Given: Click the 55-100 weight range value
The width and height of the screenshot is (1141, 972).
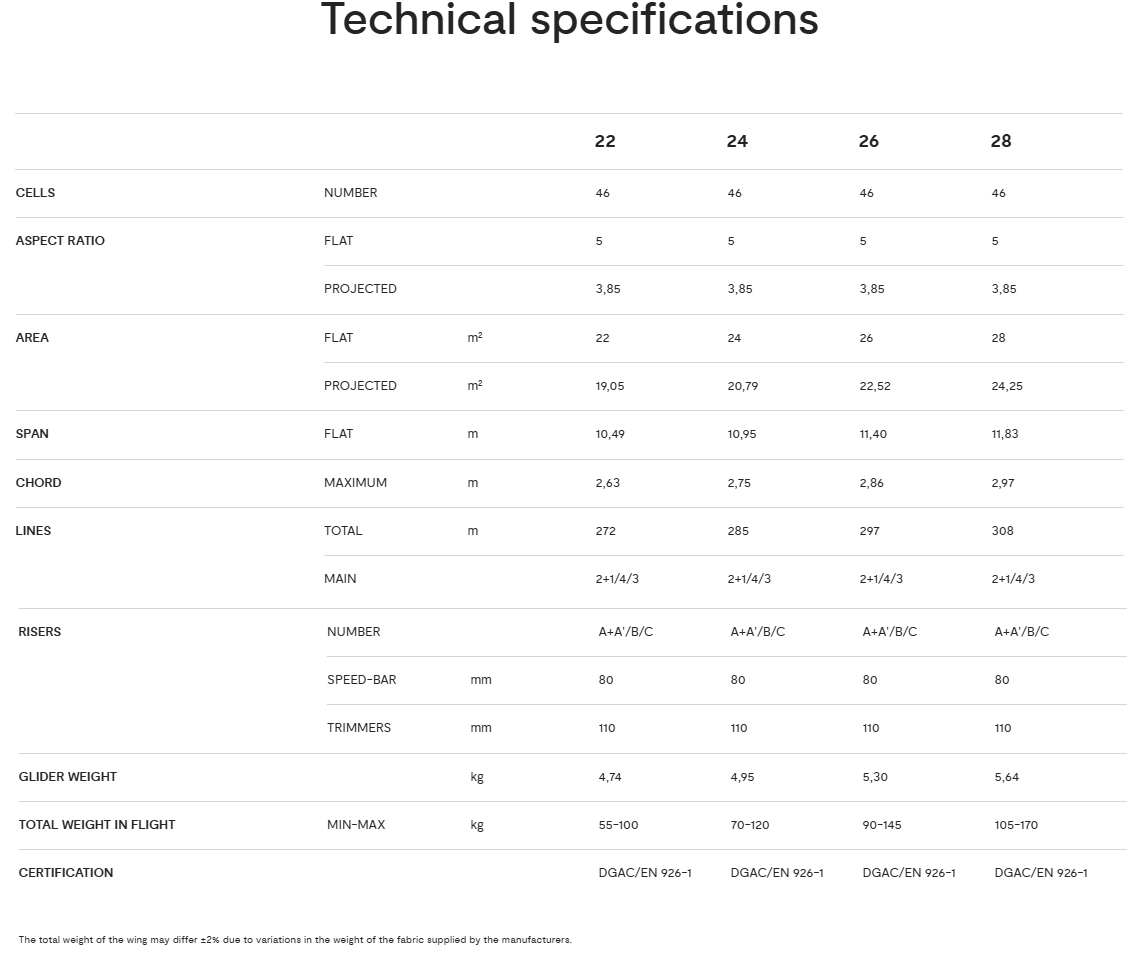Looking at the screenshot, I should click(x=618, y=825).
